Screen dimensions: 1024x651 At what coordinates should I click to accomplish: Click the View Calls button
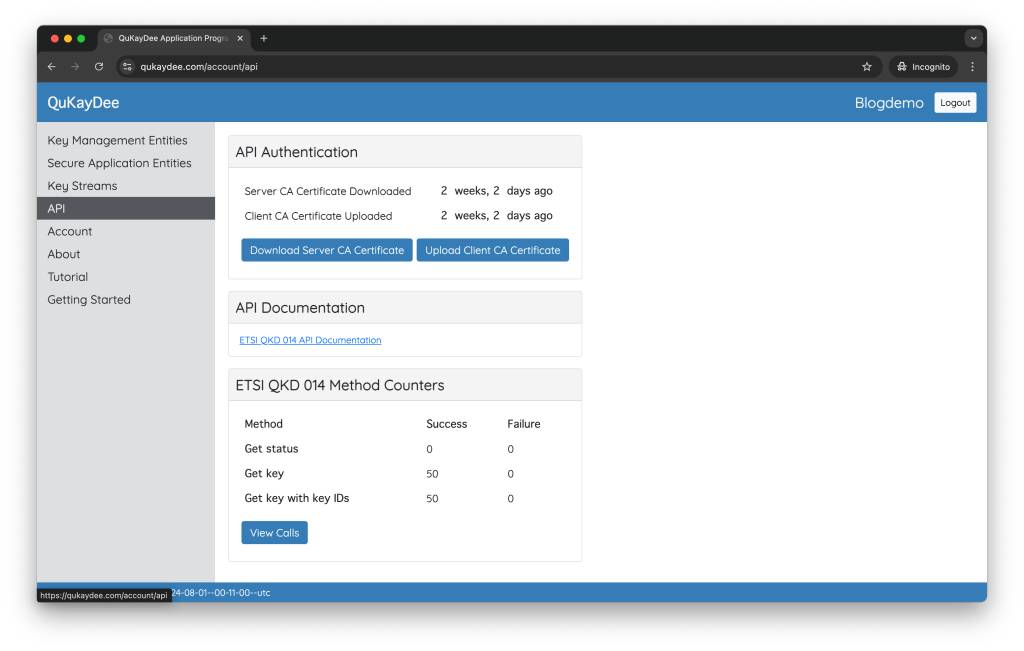point(274,533)
